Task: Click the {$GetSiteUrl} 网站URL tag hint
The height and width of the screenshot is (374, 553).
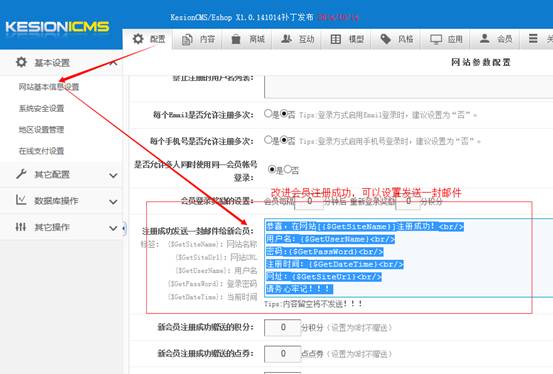Action: tap(216, 257)
